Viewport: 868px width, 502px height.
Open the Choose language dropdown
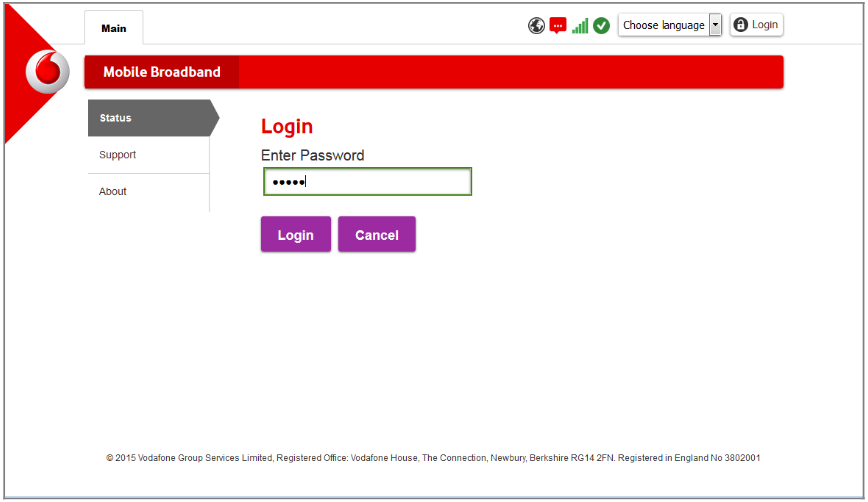pos(669,25)
